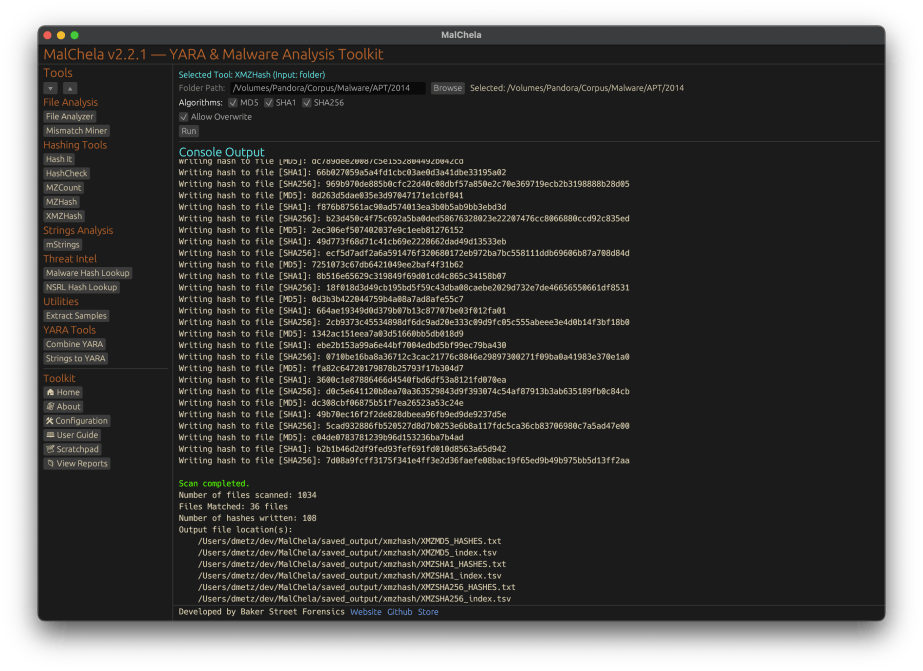Click the SHA256 hash line starting 7d08a9fcff
This screenshot has height=671, width=923.
click(404, 460)
